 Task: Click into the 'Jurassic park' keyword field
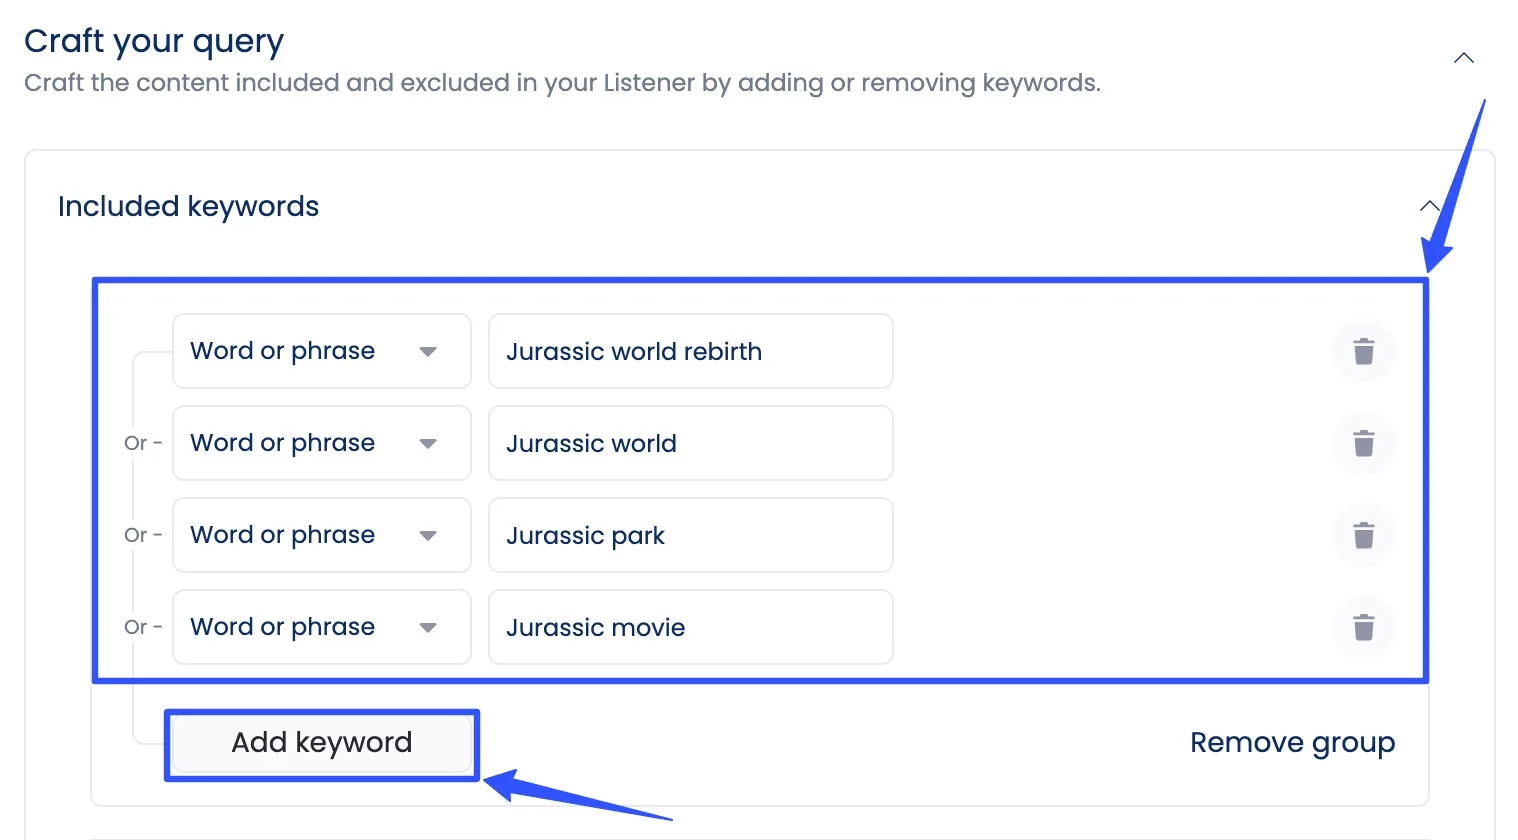click(x=690, y=536)
